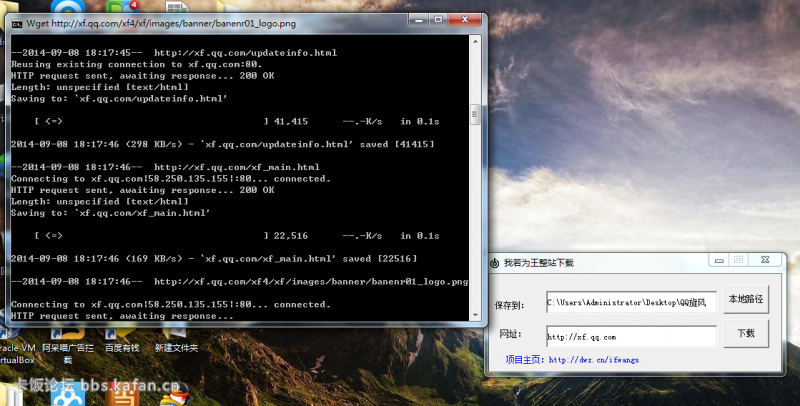Viewport: 800px width, 406px height.
Task: Click the 下载 button to start the download
Action: 745,334
